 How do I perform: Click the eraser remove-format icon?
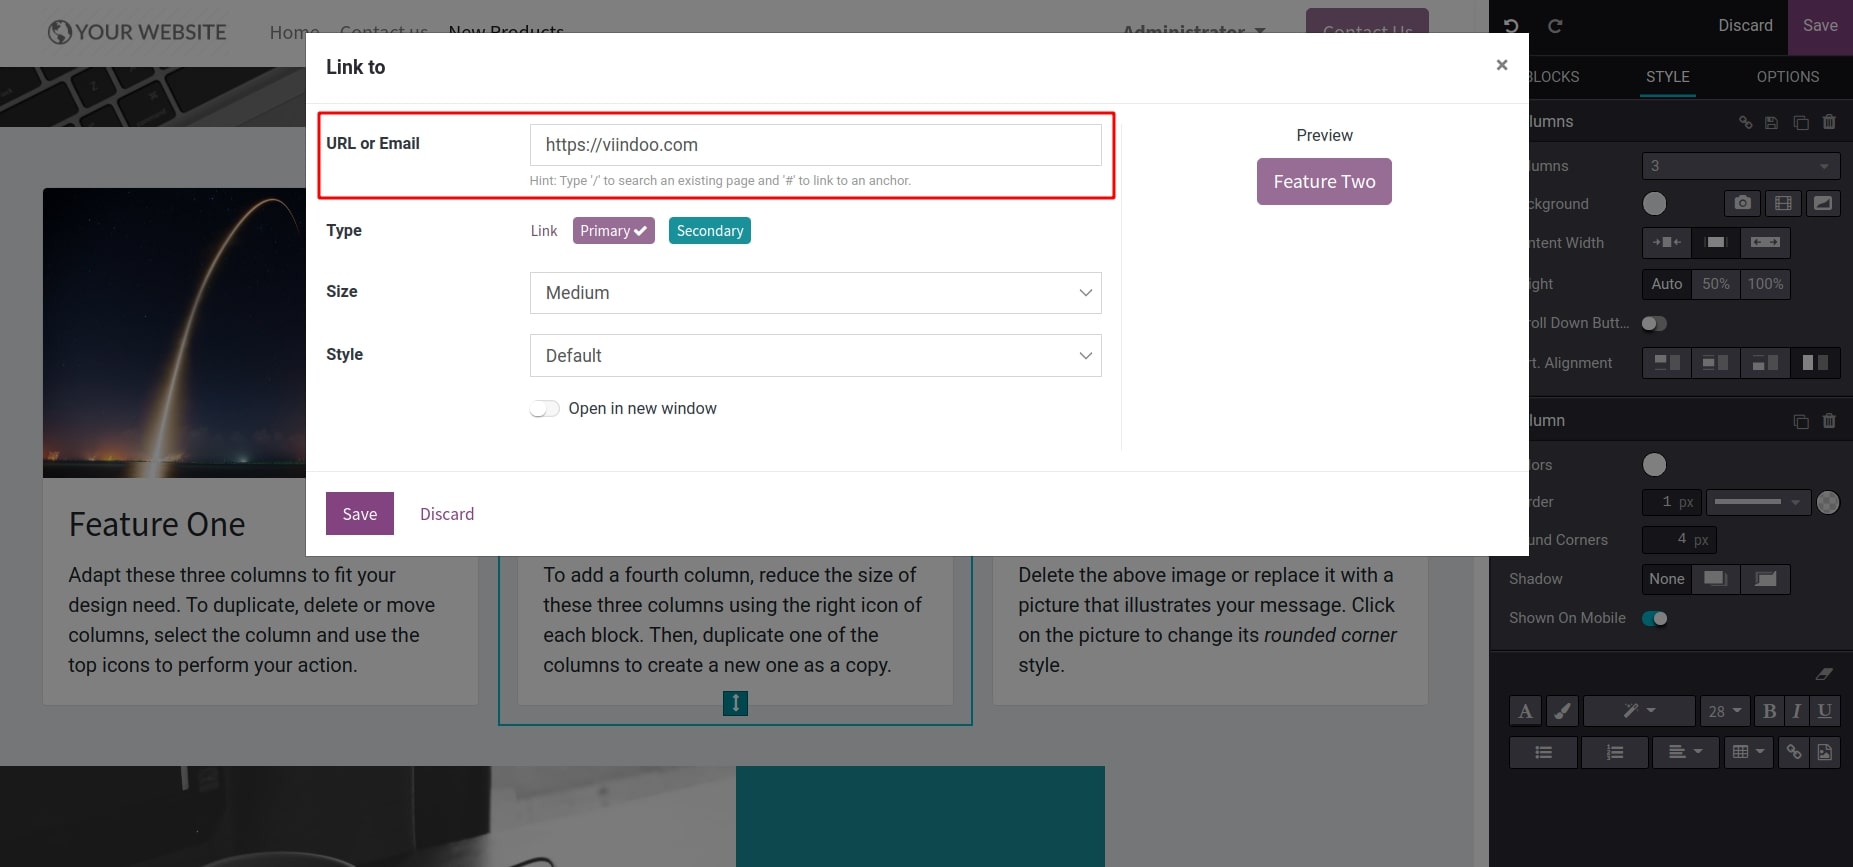pos(1823,674)
